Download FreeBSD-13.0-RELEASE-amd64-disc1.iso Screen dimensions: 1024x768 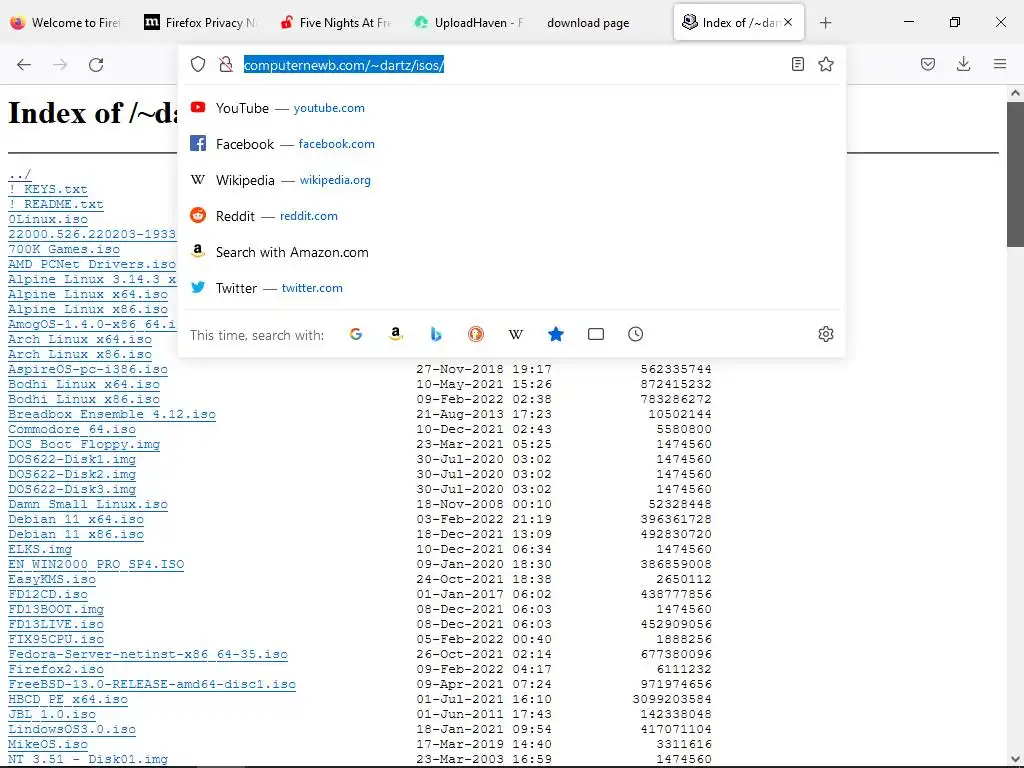152,685
